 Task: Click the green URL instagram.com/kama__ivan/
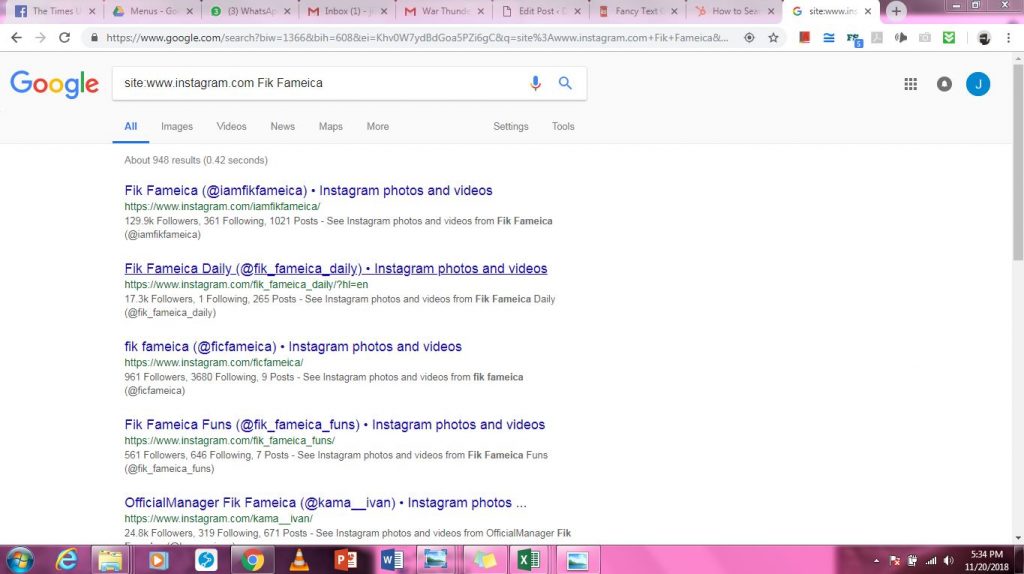[x=218, y=518]
